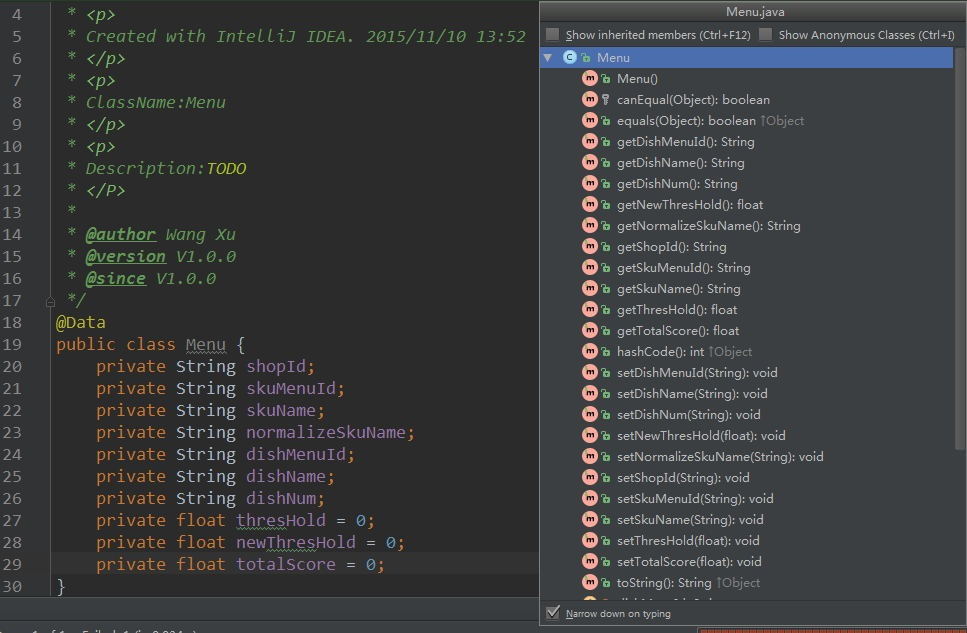
Task: Click method icon of getThresHold()
Action: (590, 309)
